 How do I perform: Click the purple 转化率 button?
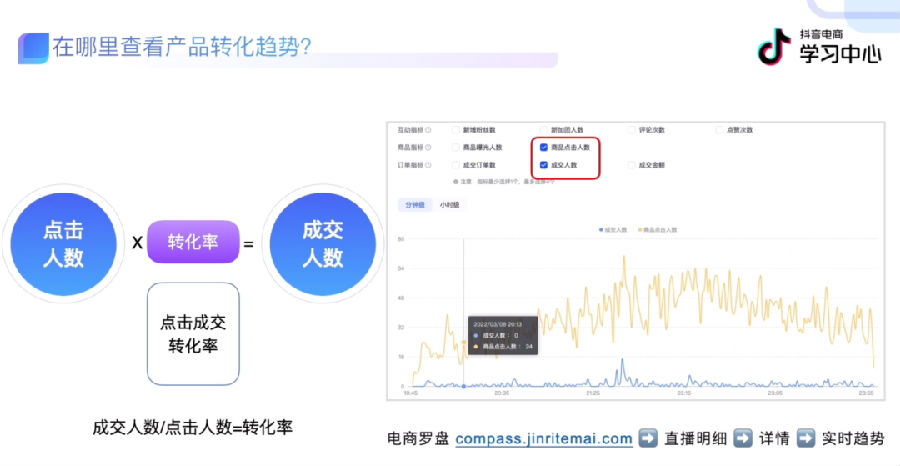(x=193, y=243)
